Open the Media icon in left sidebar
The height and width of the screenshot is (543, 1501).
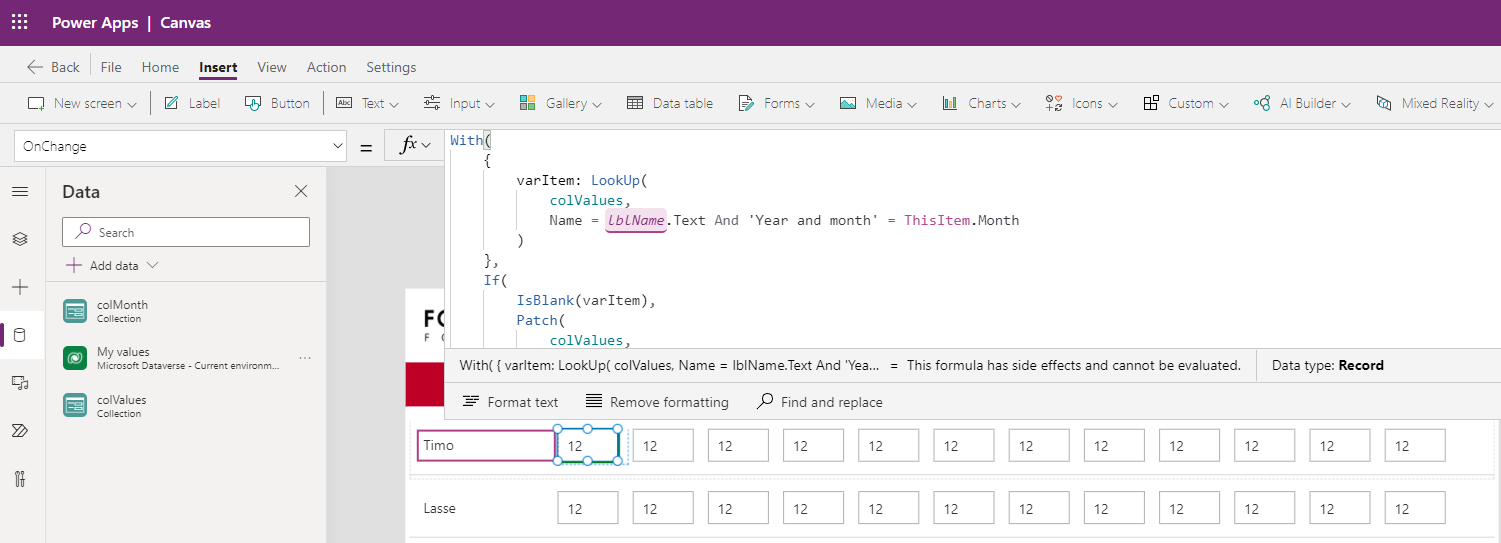pyautogui.click(x=20, y=382)
